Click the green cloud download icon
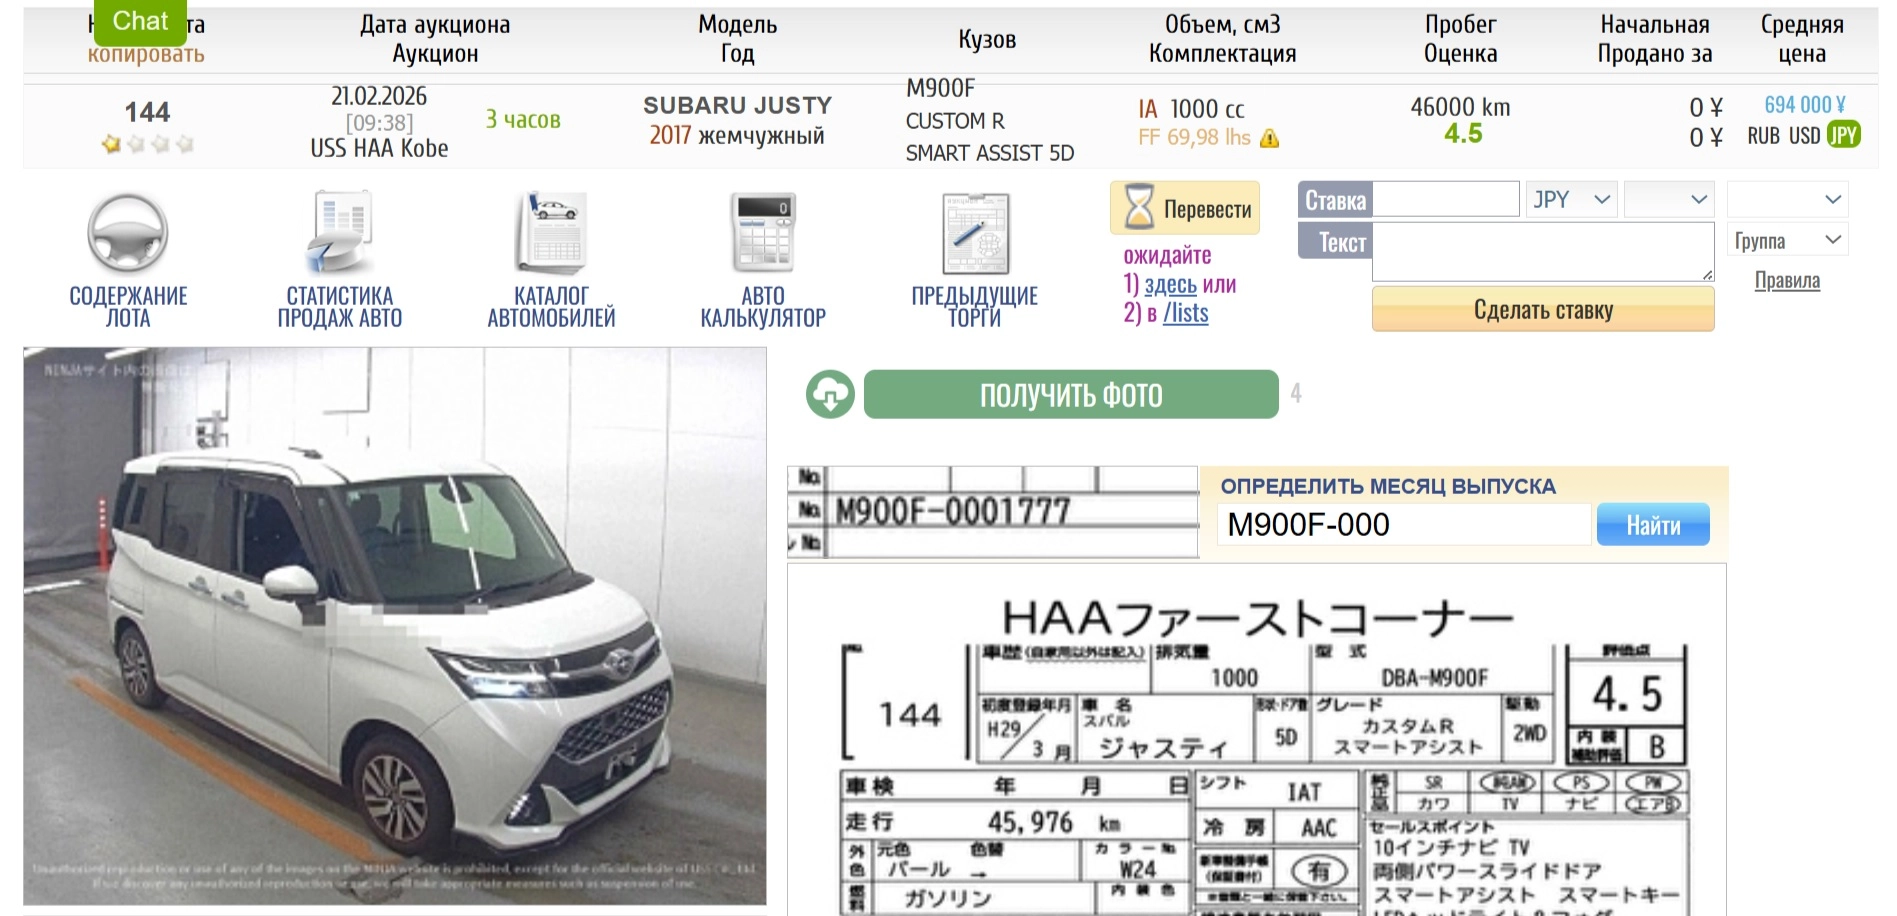 [830, 395]
